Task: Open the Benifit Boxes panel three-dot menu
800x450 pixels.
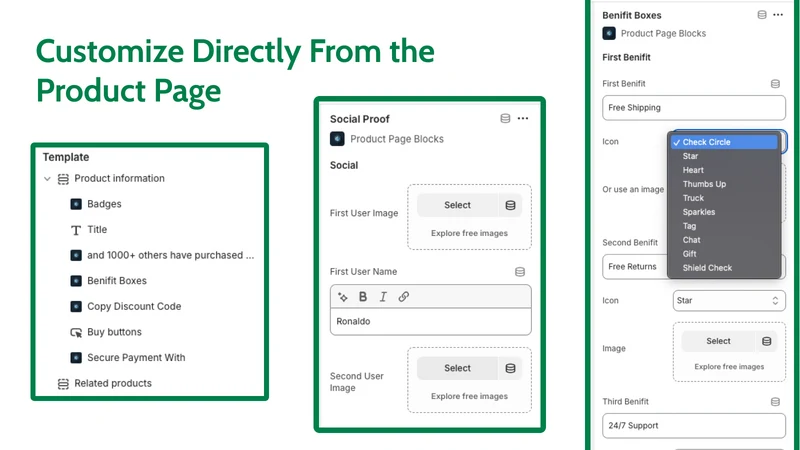Action: (778, 15)
